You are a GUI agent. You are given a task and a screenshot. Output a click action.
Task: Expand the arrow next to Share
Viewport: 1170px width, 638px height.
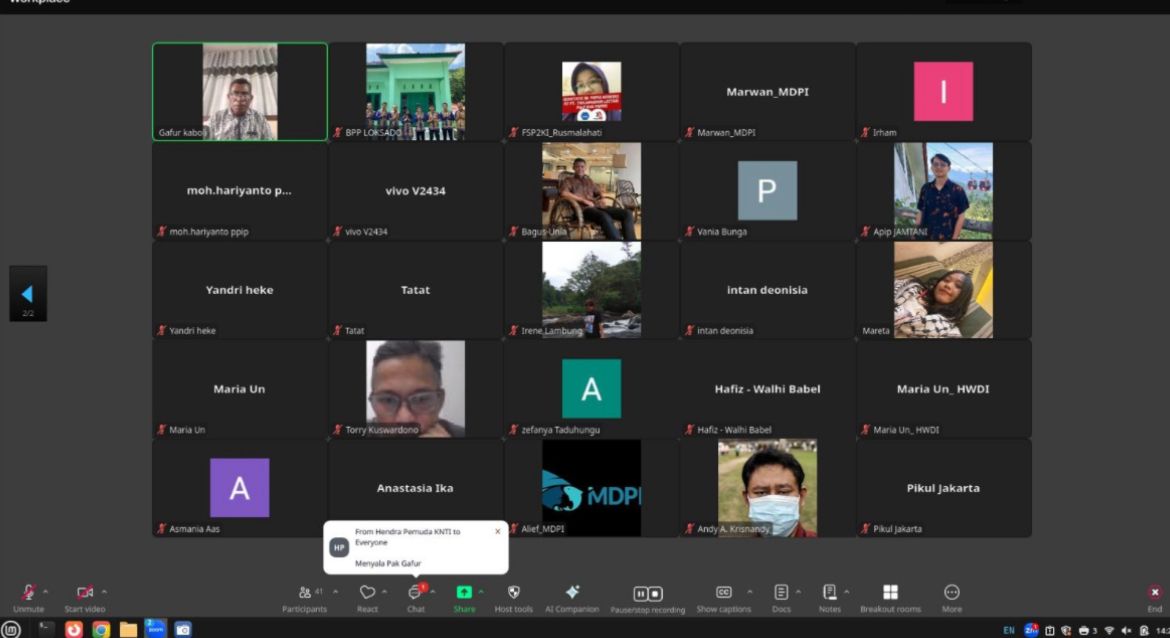(x=481, y=591)
